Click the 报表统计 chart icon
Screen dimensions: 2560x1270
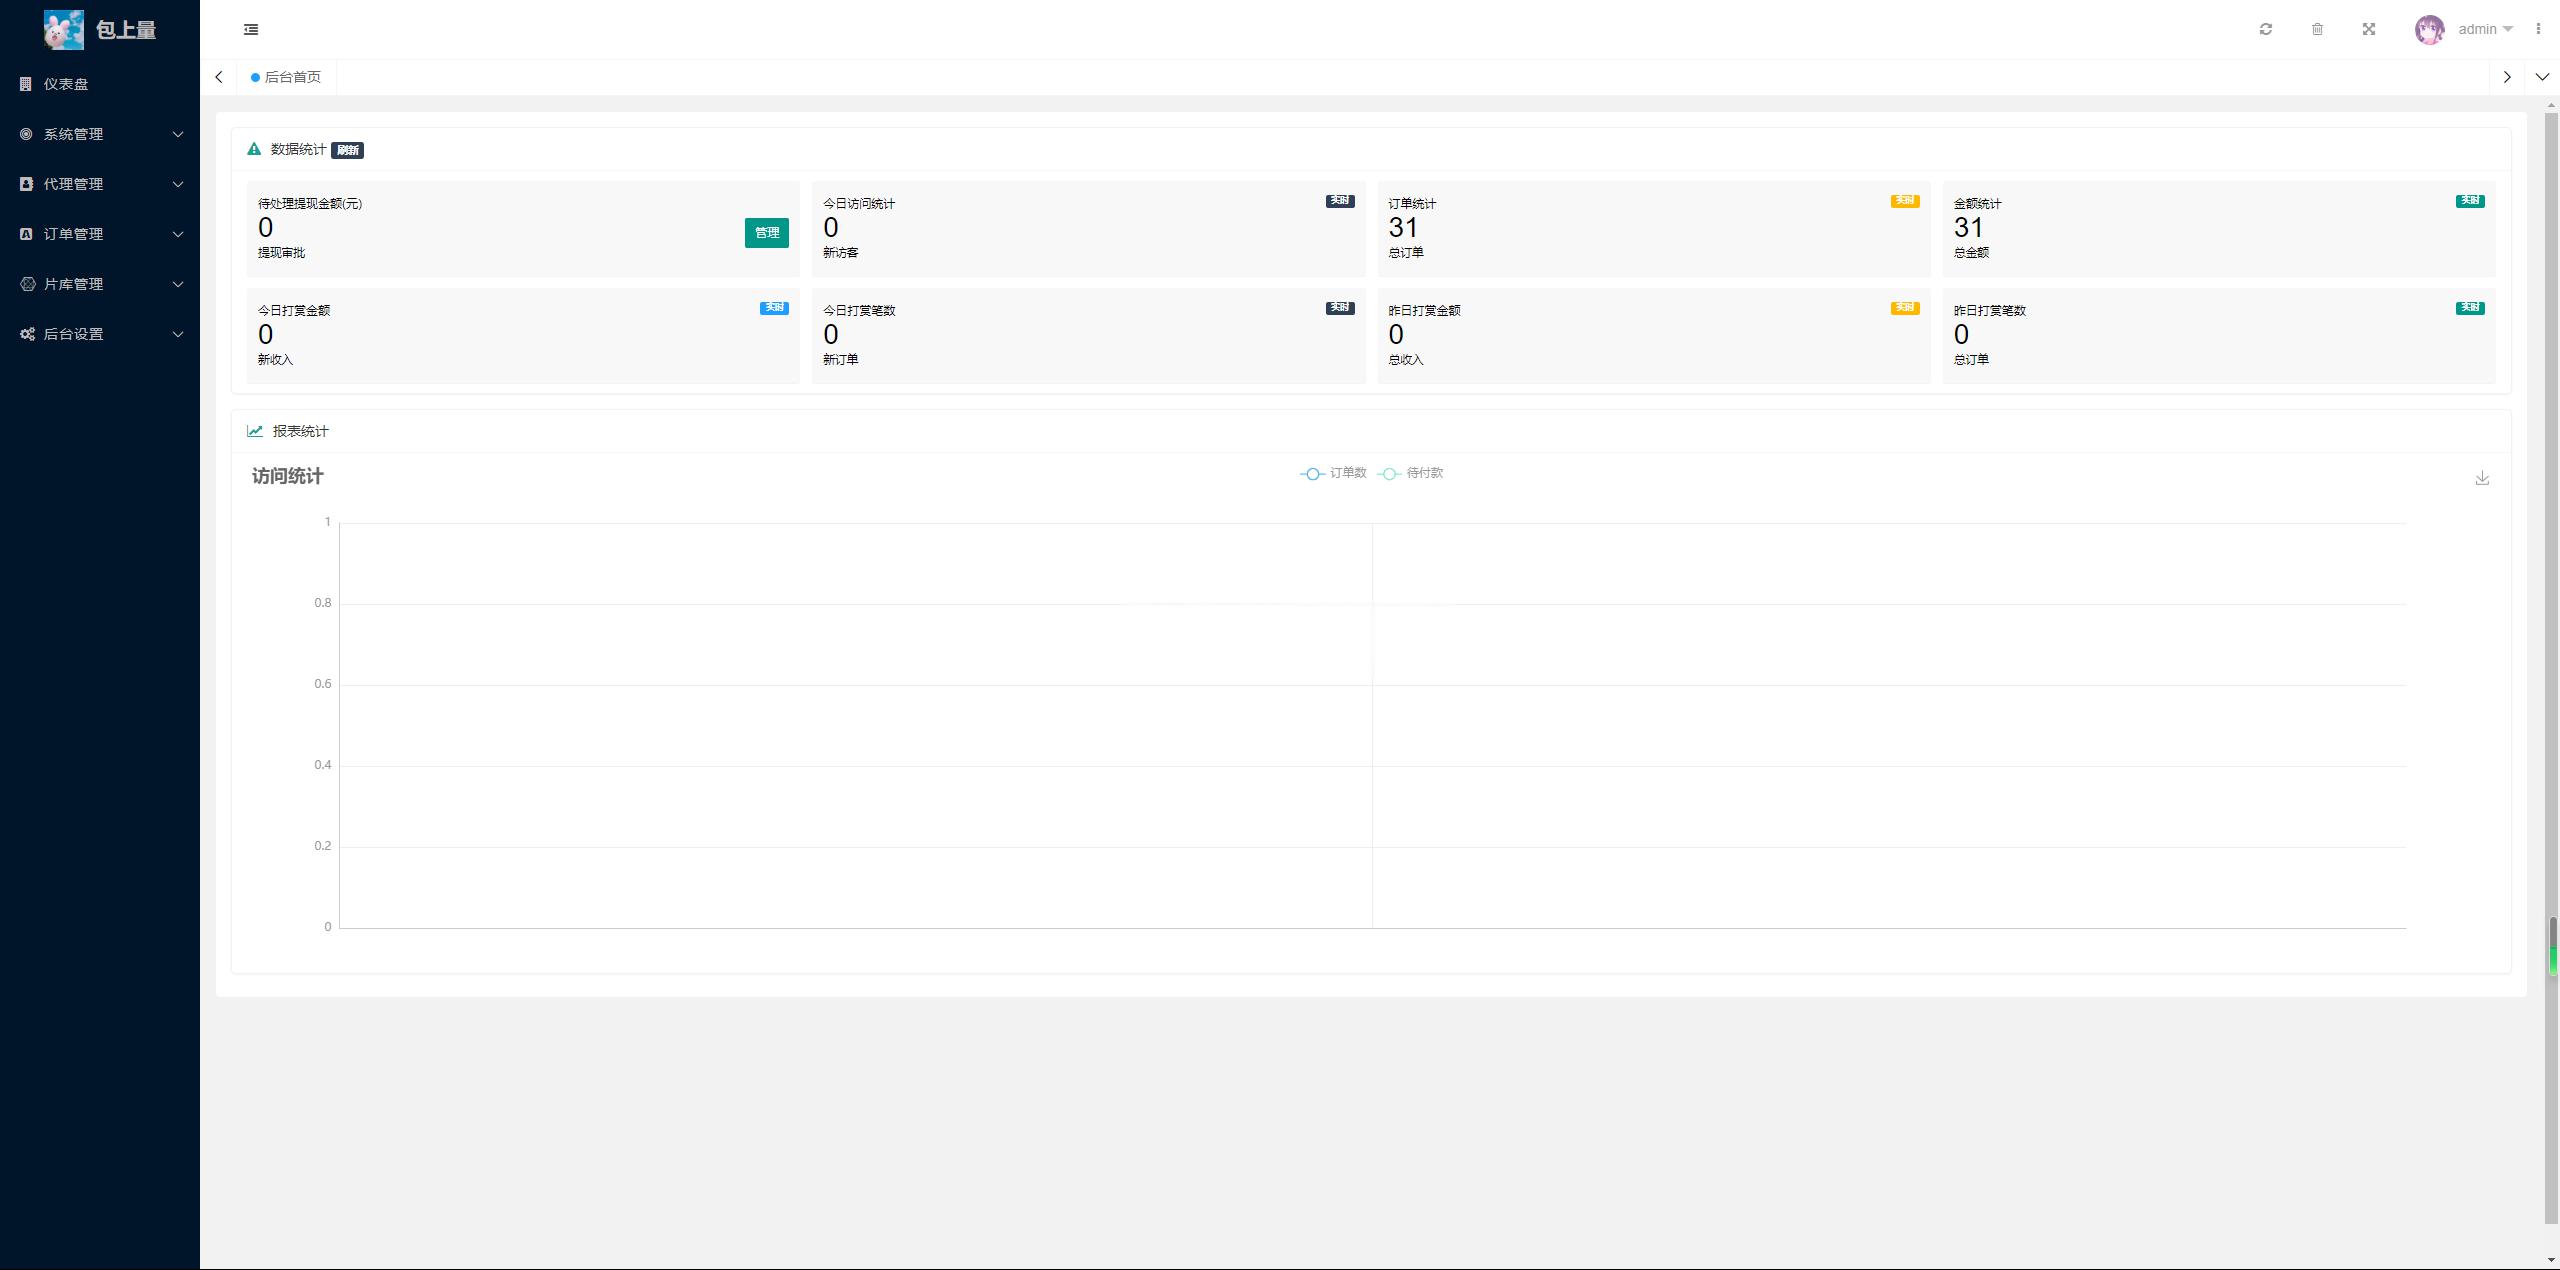point(255,431)
